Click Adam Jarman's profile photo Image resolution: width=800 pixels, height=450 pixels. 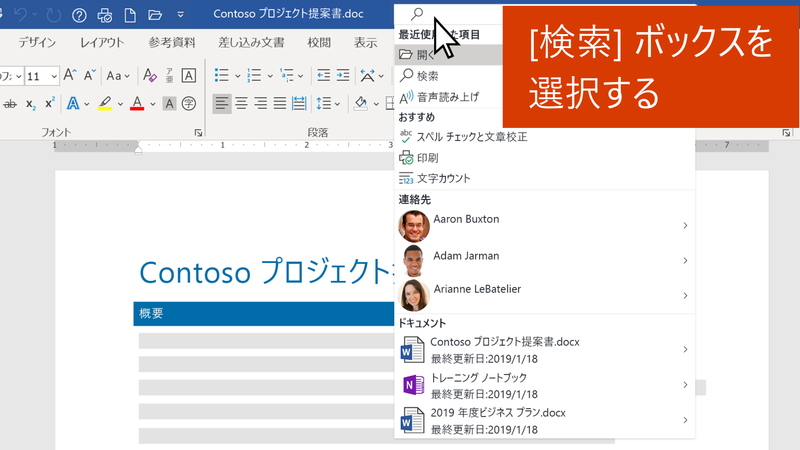pos(413,260)
